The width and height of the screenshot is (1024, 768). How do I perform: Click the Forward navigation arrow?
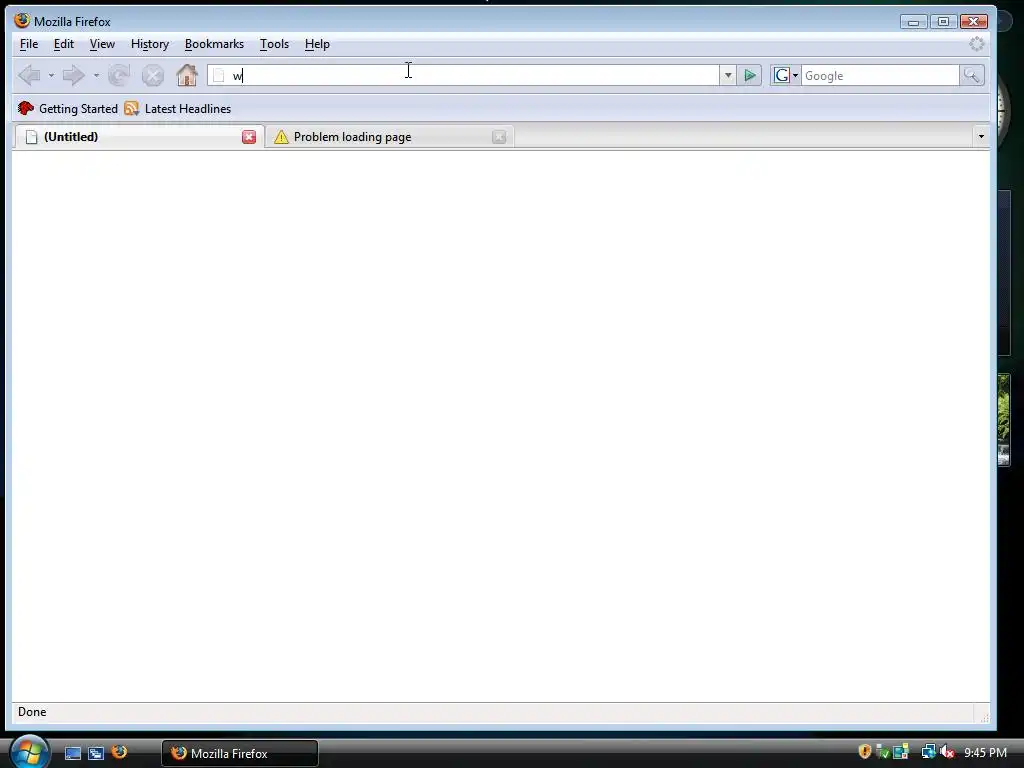pyautogui.click(x=73, y=76)
